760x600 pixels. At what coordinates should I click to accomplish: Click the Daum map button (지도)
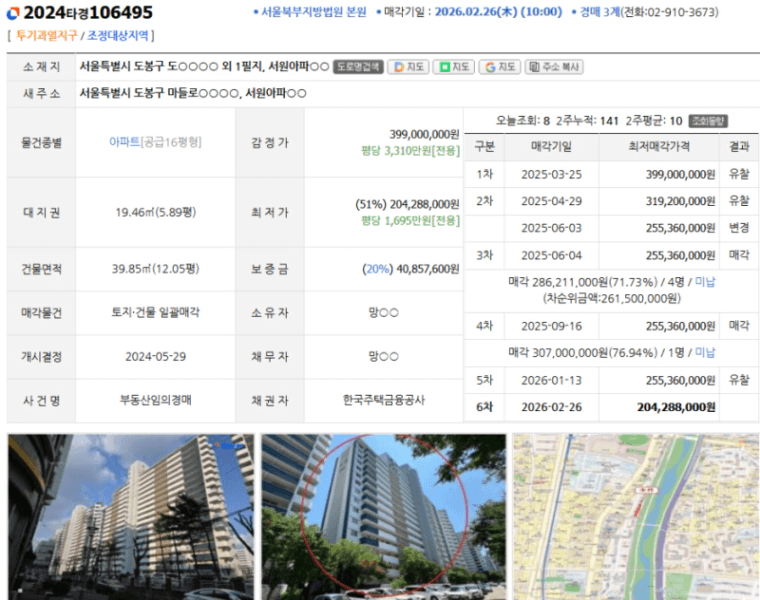[408, 67]
